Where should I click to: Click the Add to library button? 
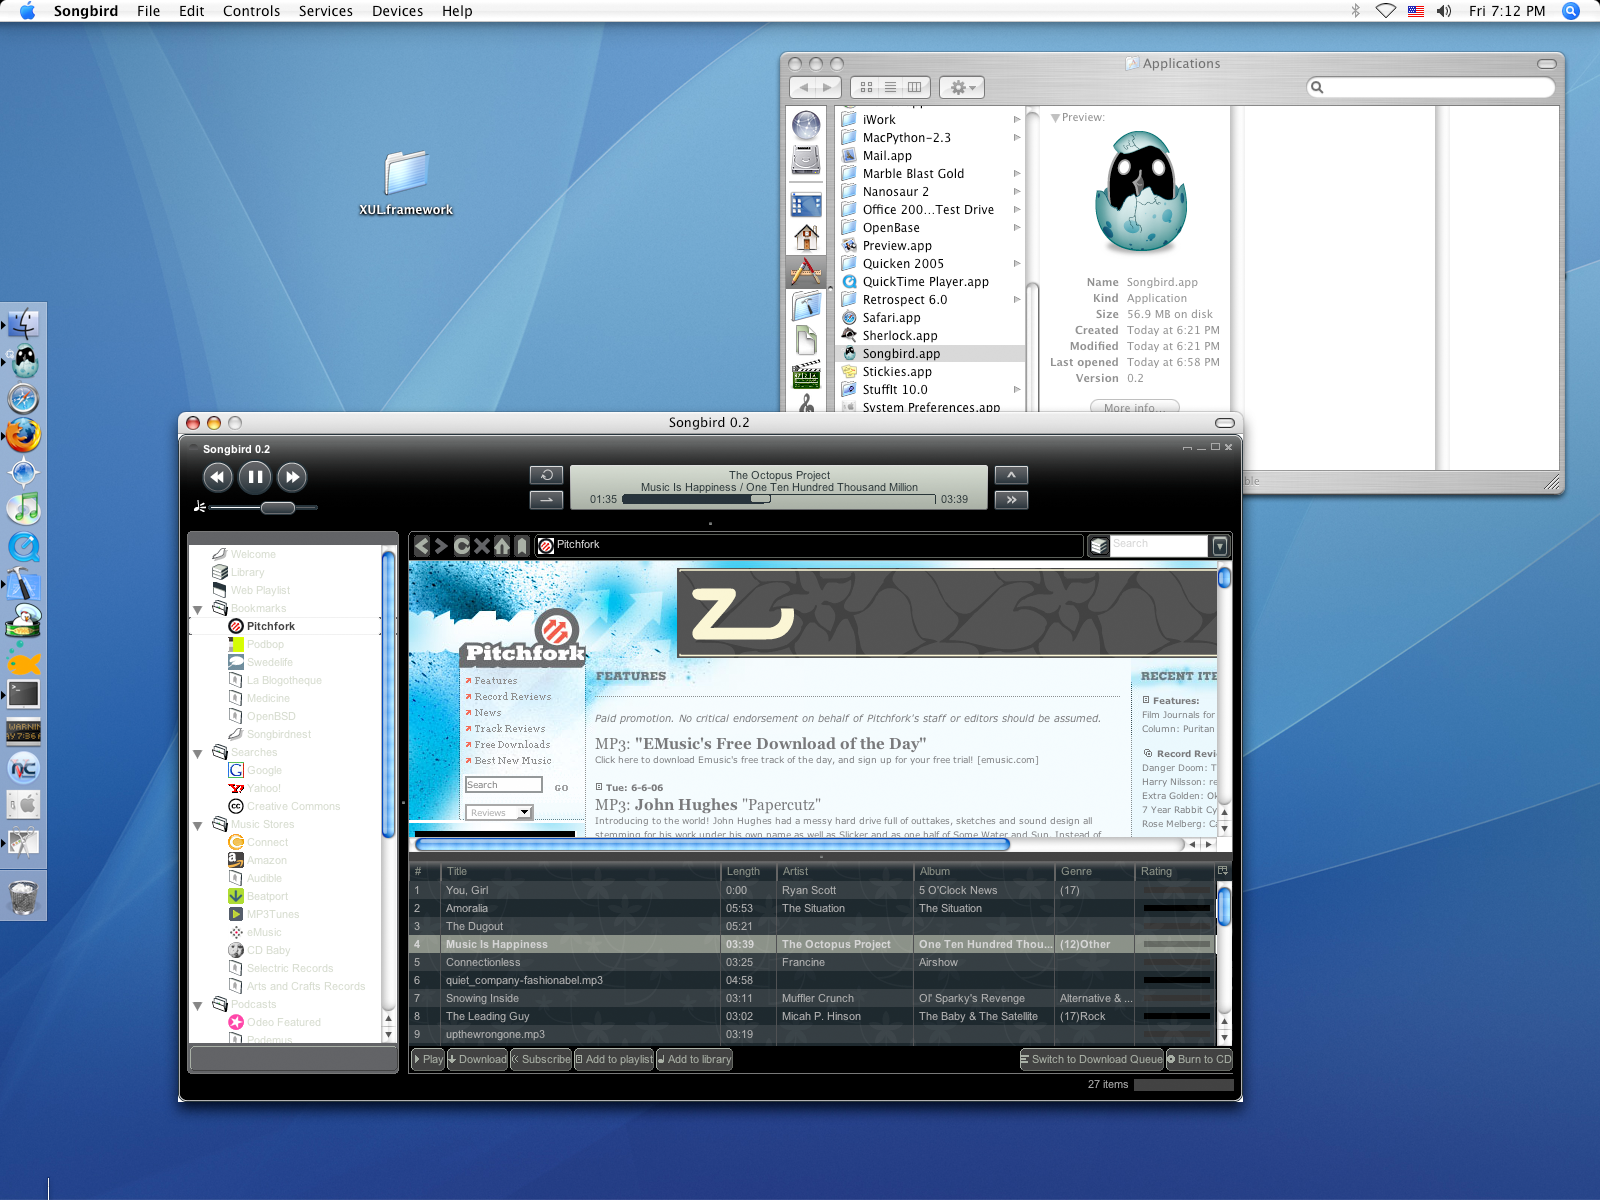[694, 1059]
